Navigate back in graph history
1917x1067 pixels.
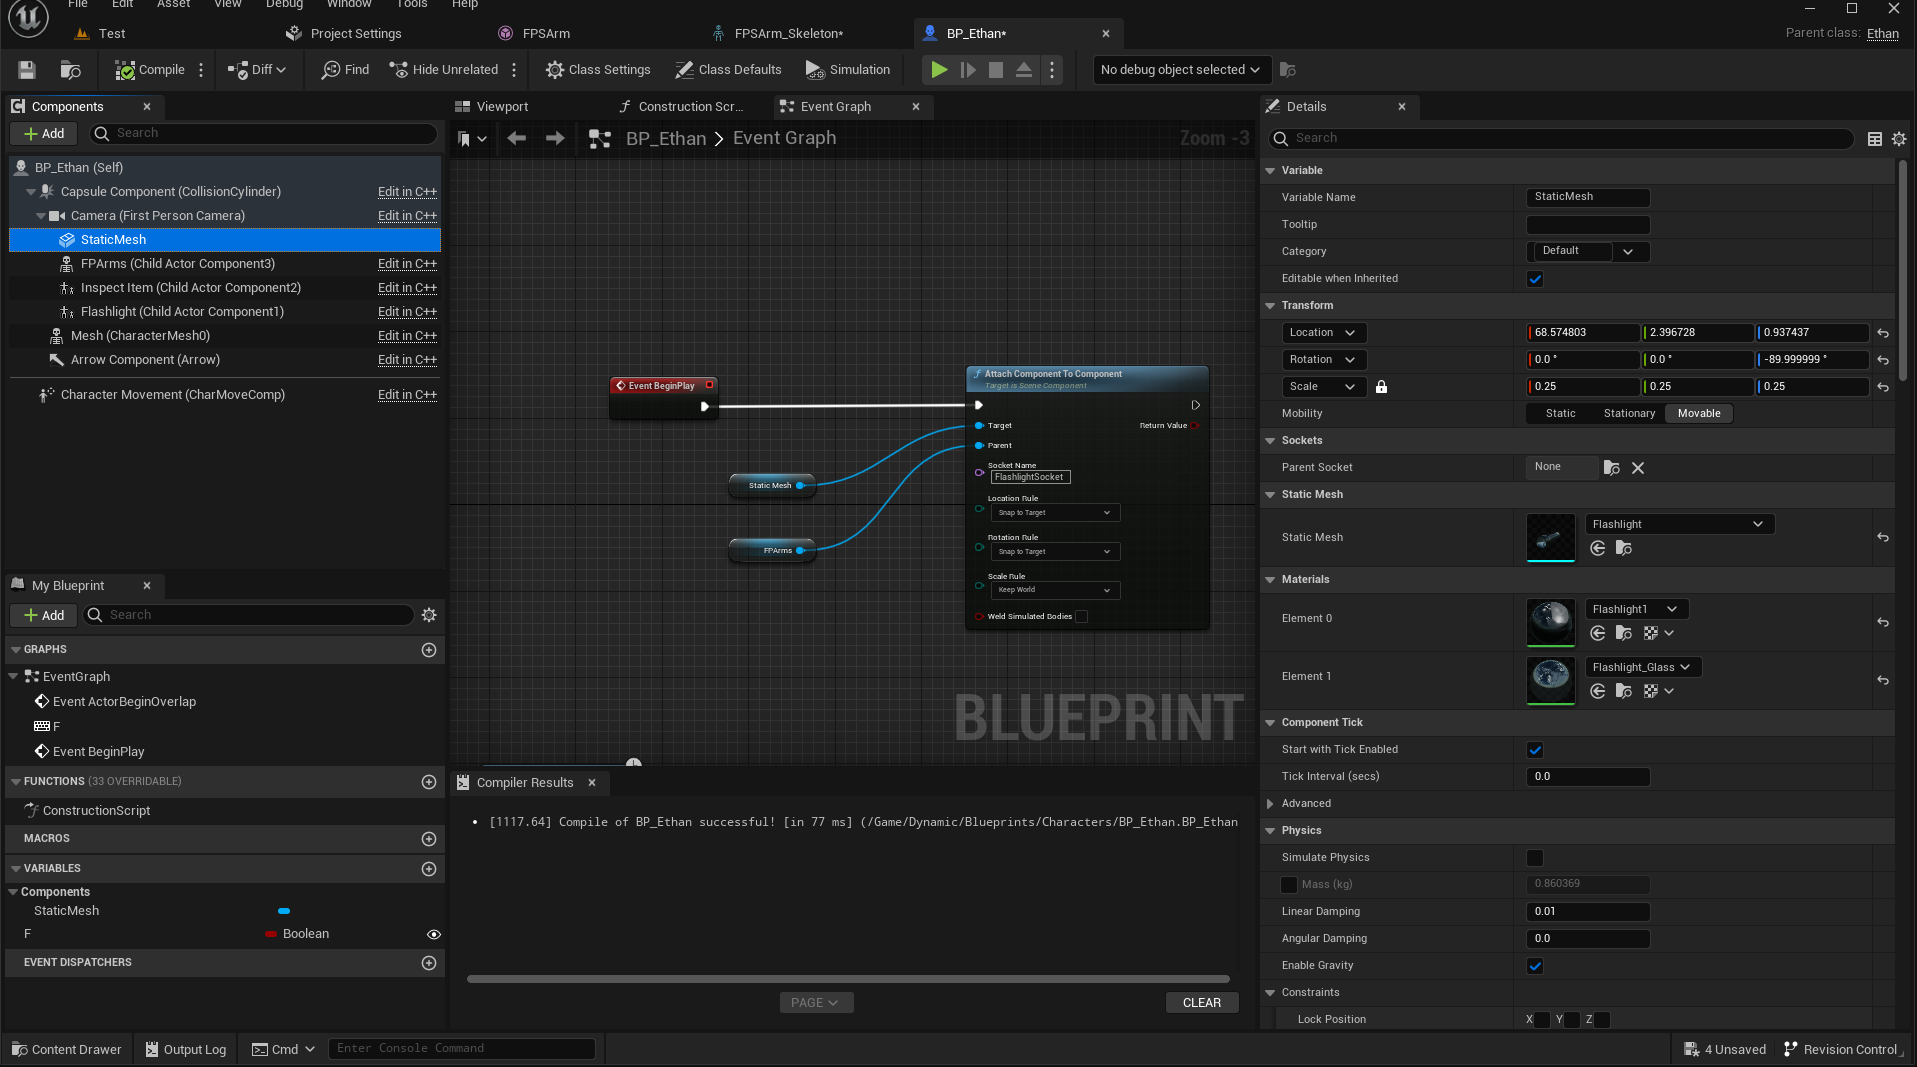point(516,138)
